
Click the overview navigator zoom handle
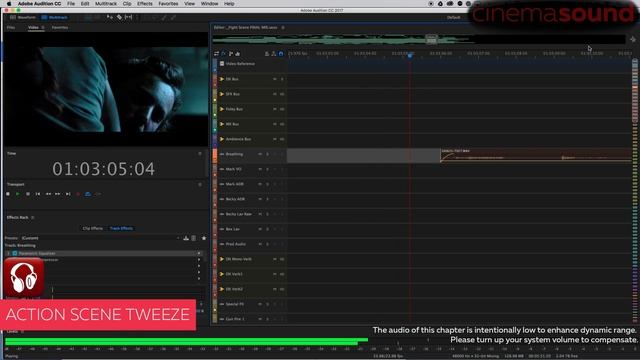point(431,39)
